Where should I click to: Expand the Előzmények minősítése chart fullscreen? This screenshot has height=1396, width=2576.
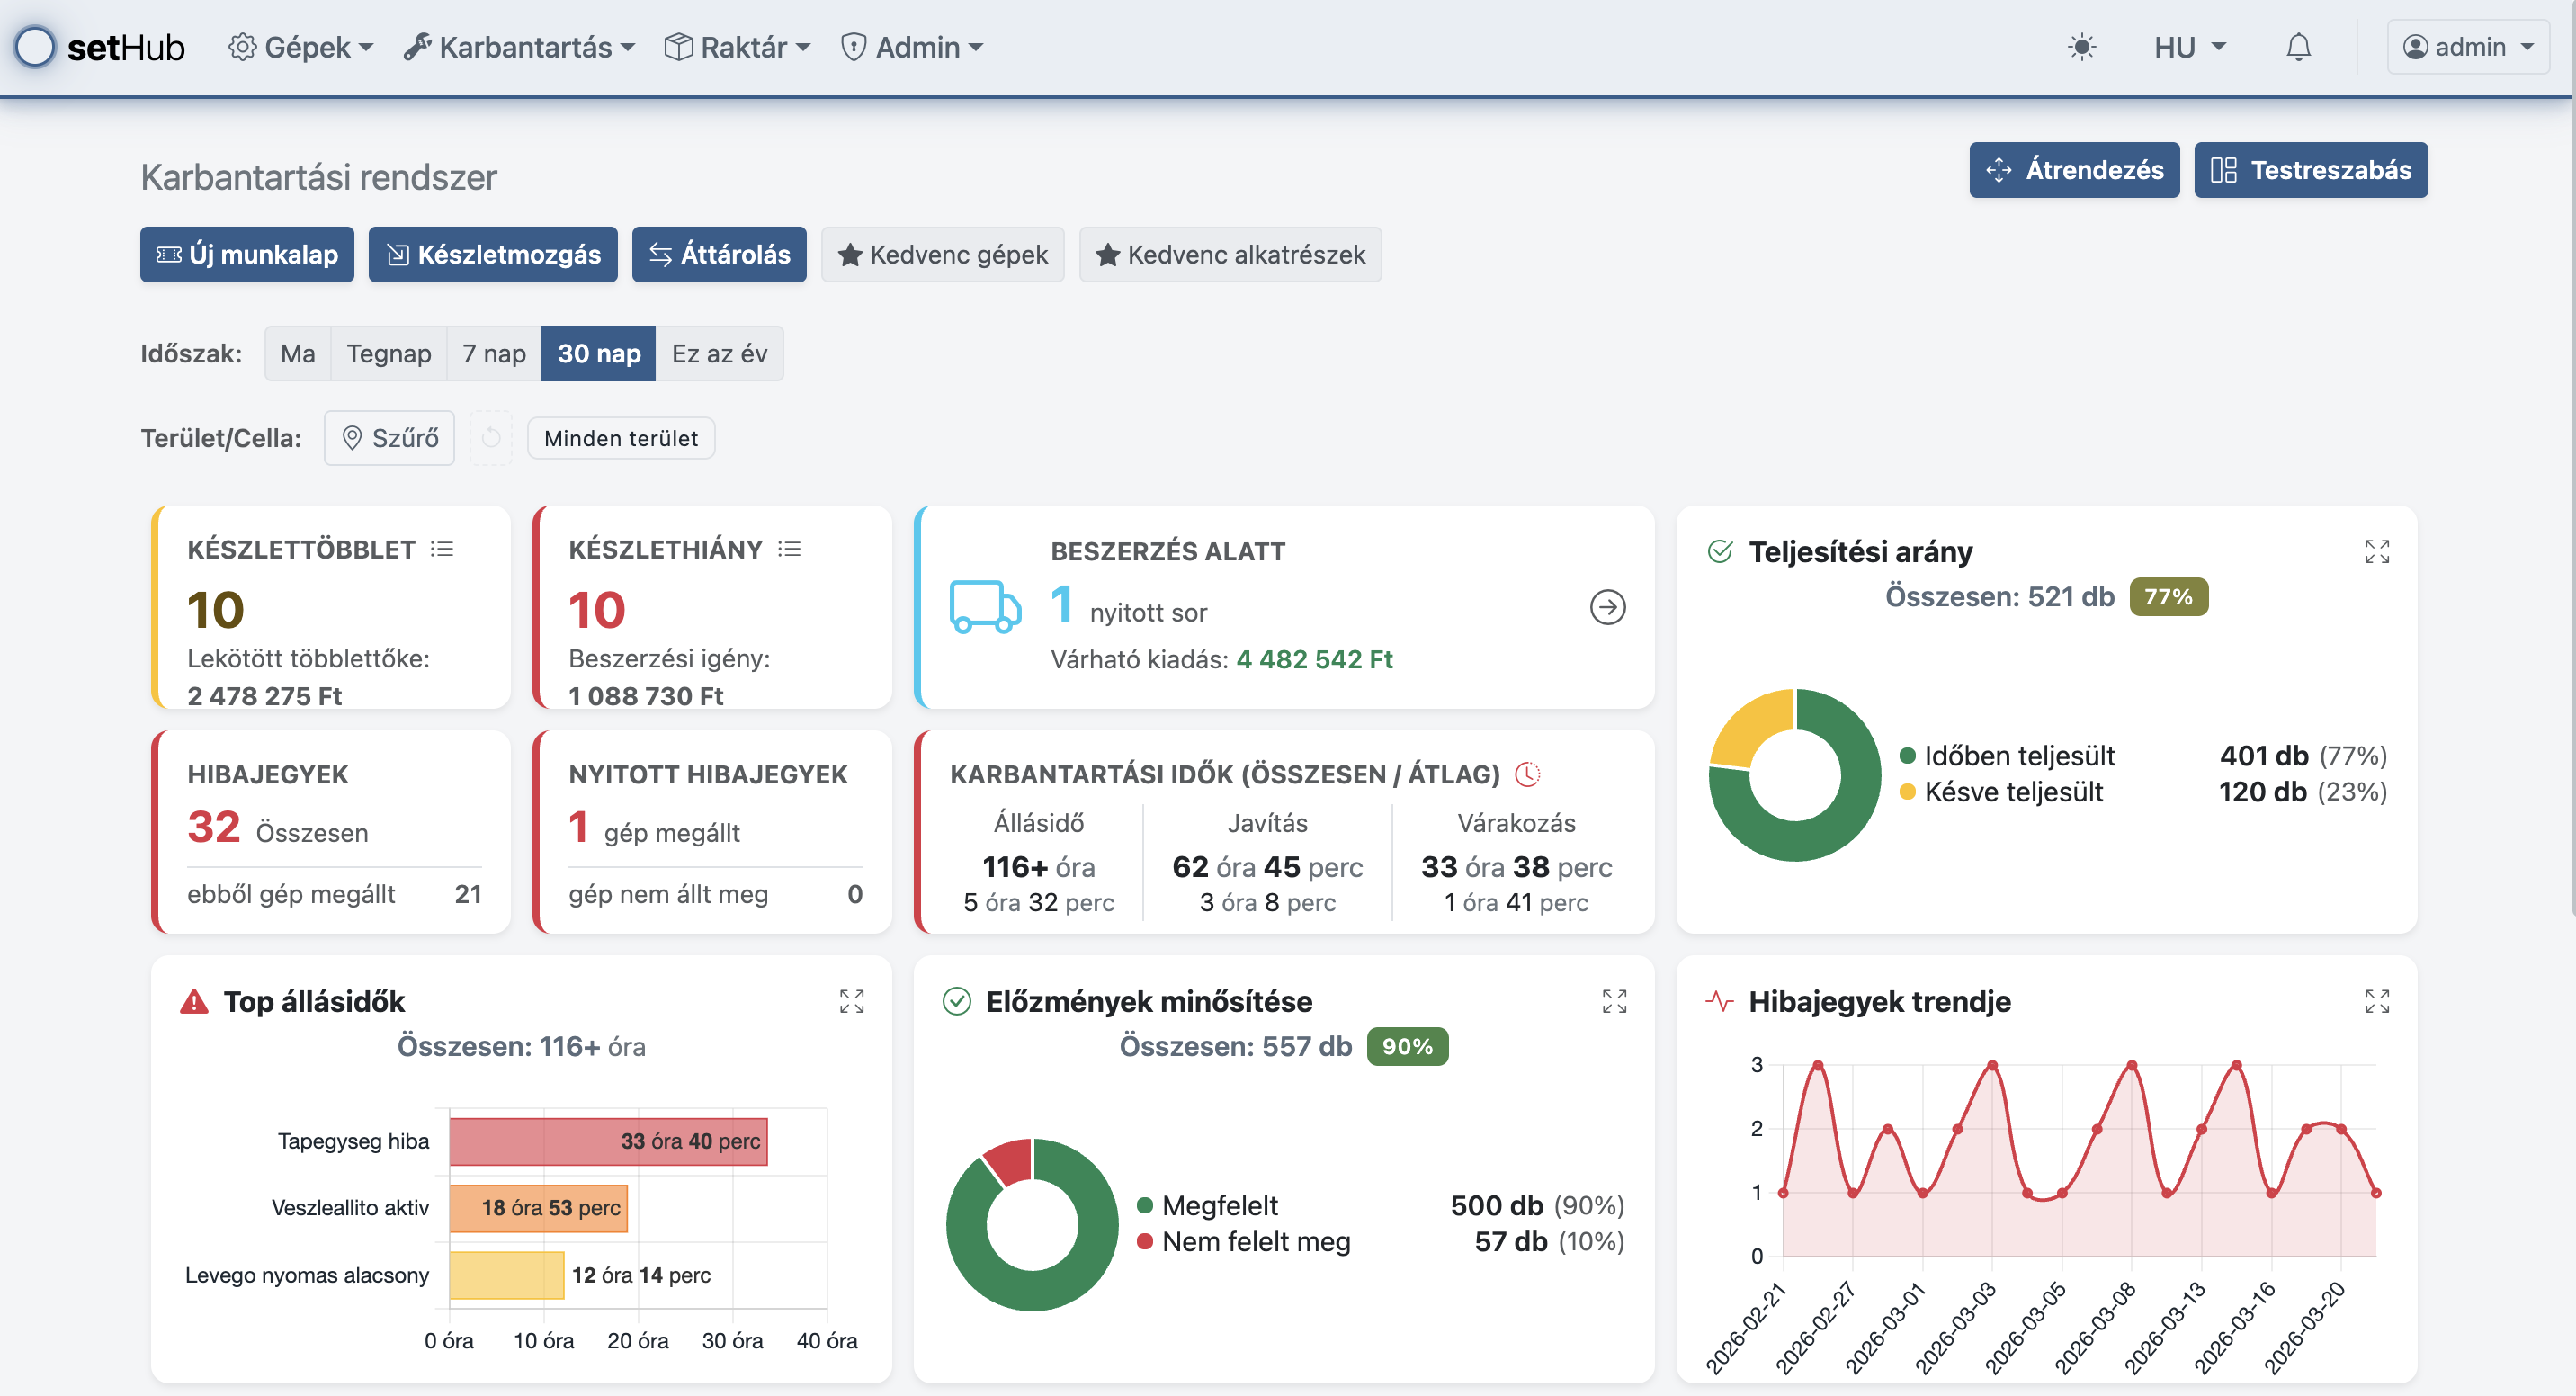click(1614, 1001)
